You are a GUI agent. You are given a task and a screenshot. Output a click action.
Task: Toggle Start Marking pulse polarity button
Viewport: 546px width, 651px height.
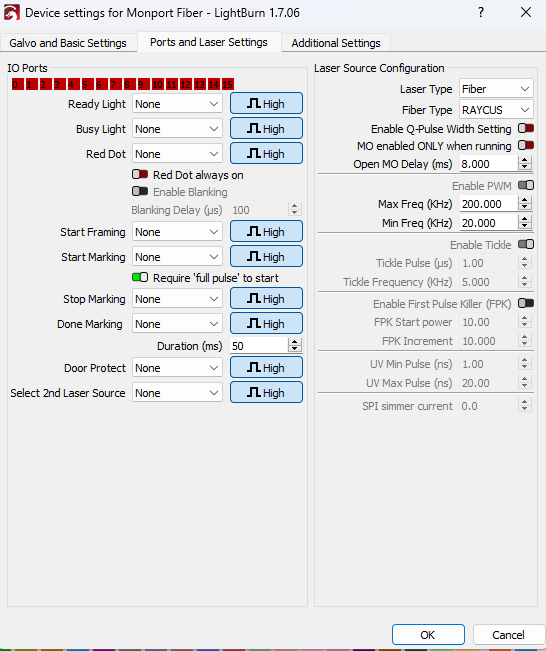pos(266,257)
